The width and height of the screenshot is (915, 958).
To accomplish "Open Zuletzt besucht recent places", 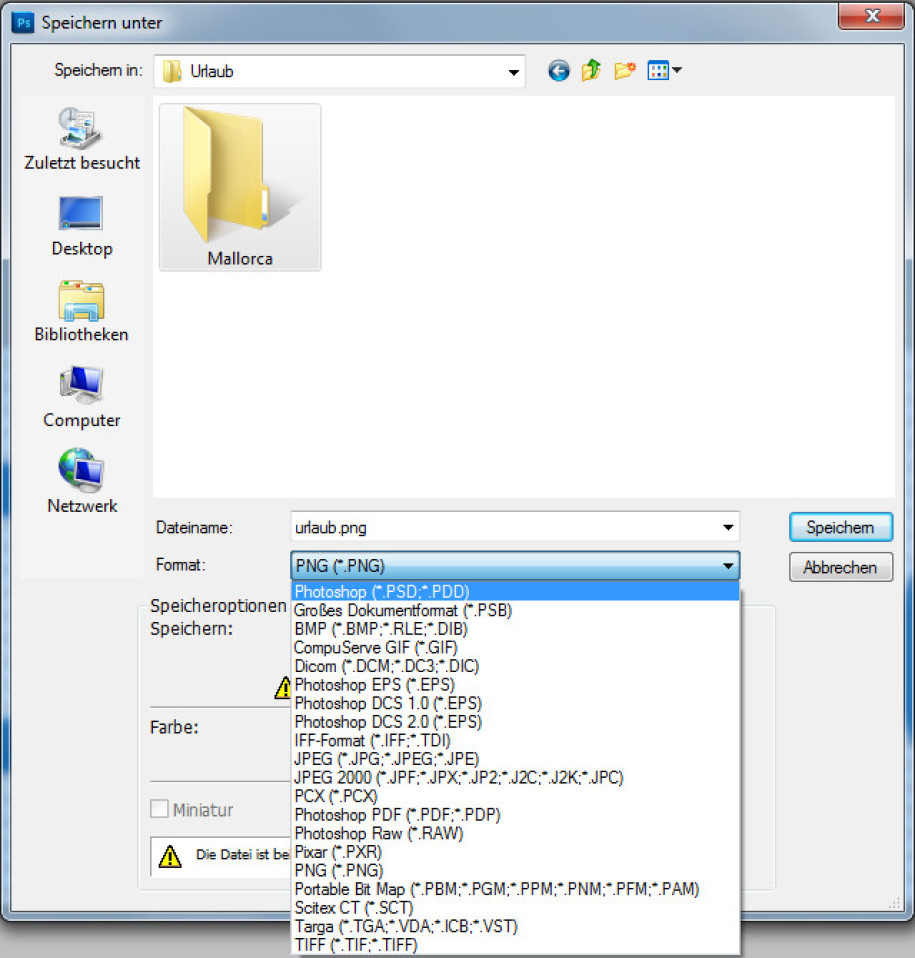I will pyautogui.click(x=82, y=139).
